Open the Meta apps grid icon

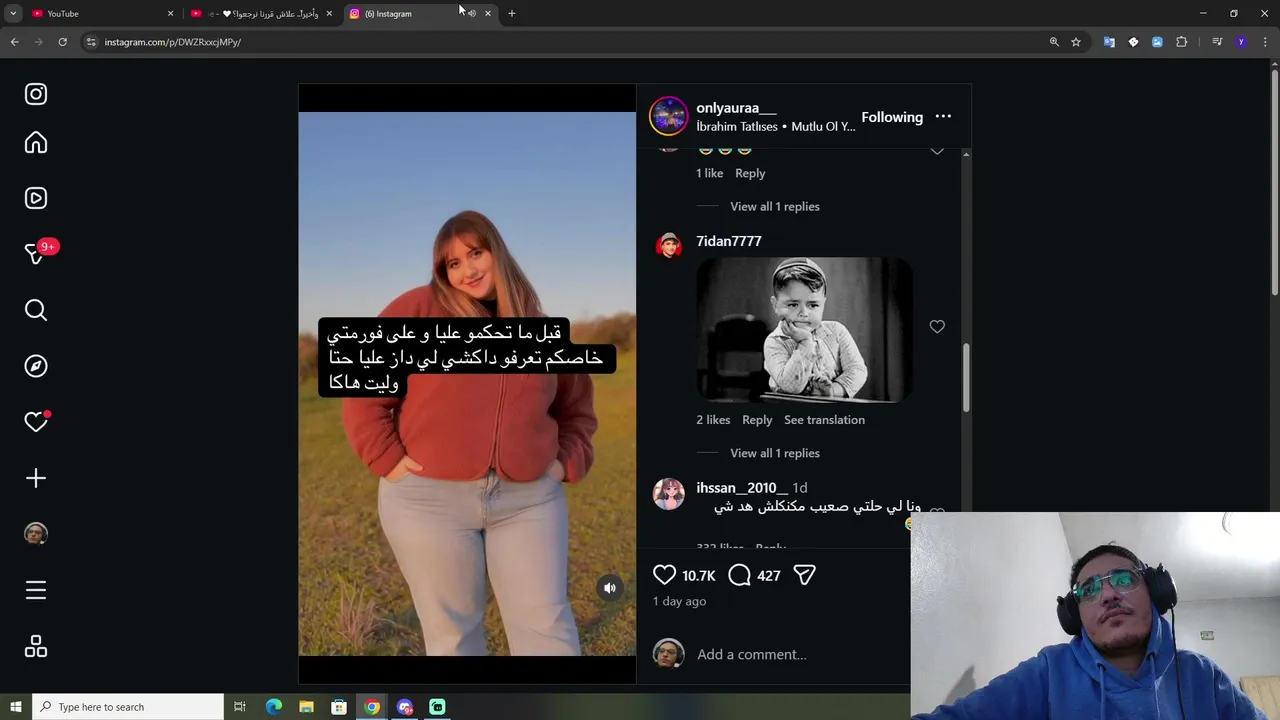(x=36, y=647)
